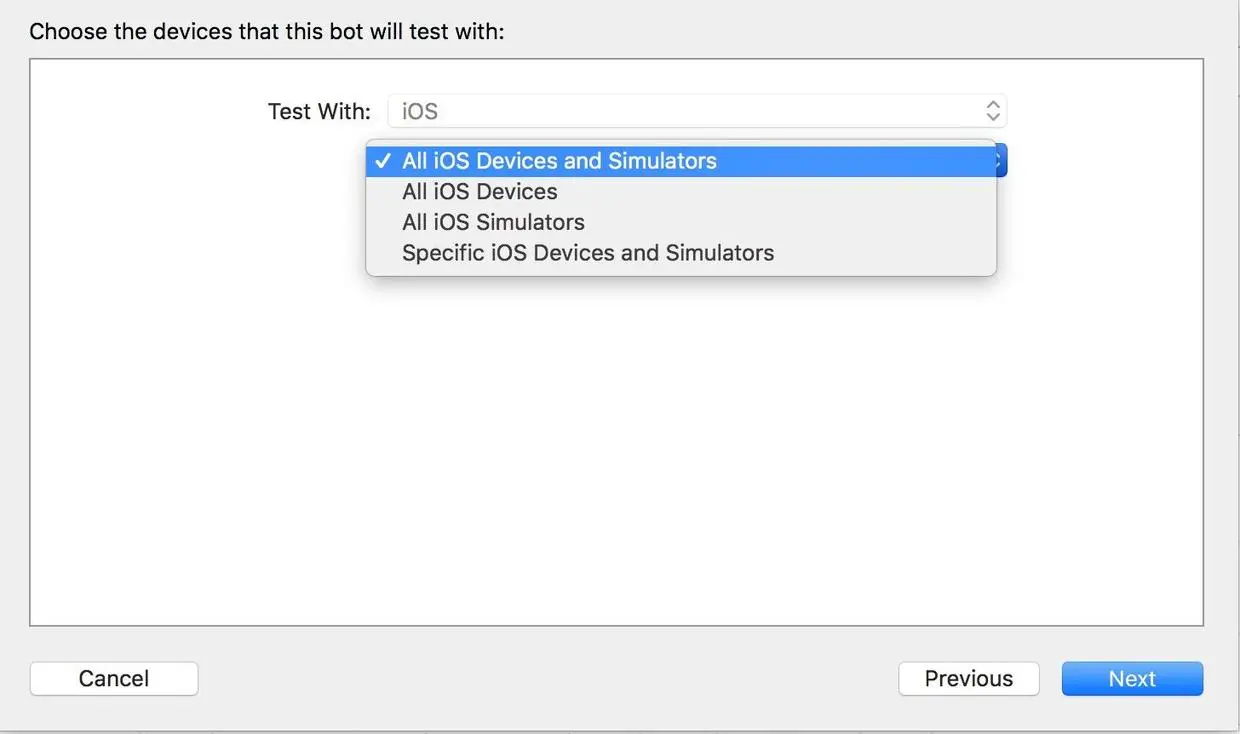Click the blue popup arrow behind the menu
1240x734 pixels.
click(1002, 161)
